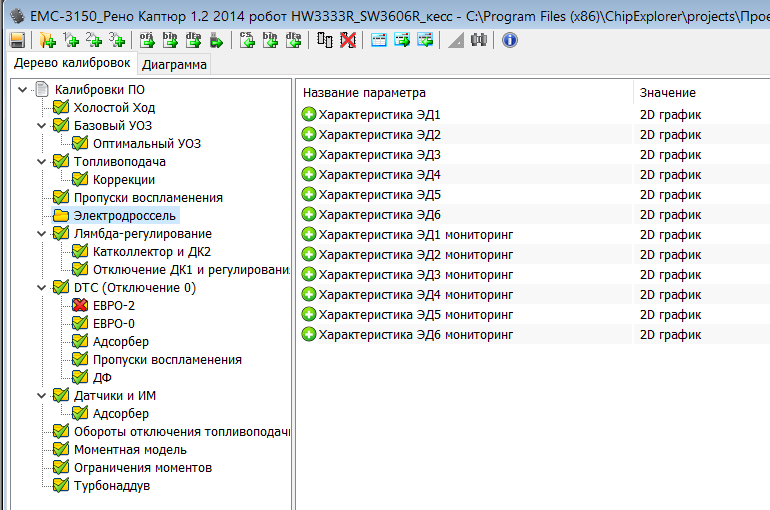Click the red X delete toolbar icon
This screenshot has width=770, height=510.
pyautogui.click(x=347, y=40)
